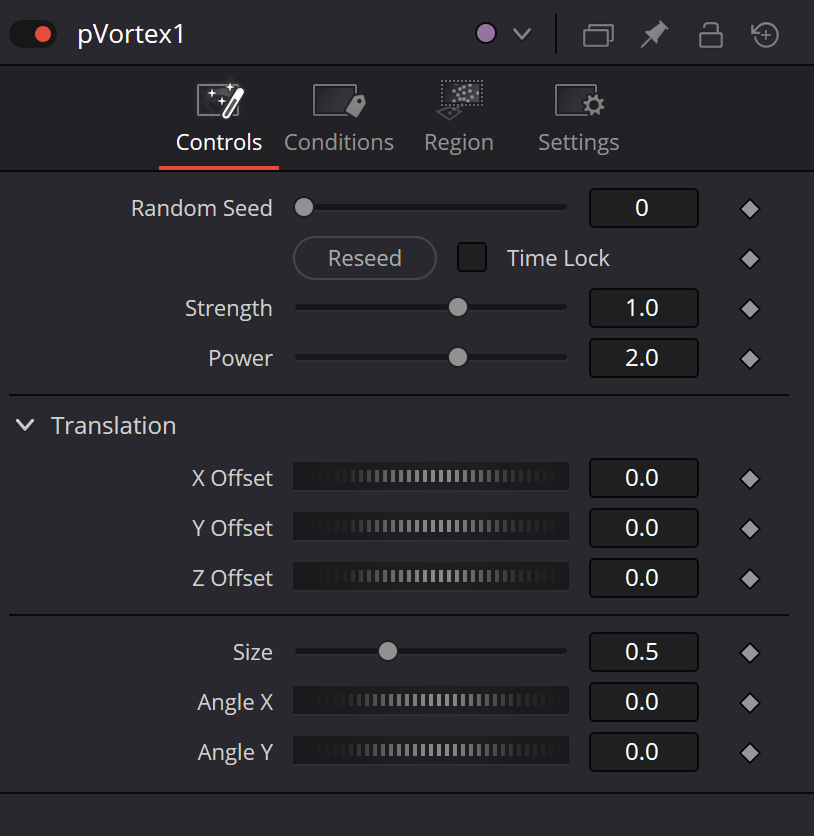The height and width of the screenshot is (836, 814).
Task: Click the pVortex1 node name
Action: tap(131, 35)
